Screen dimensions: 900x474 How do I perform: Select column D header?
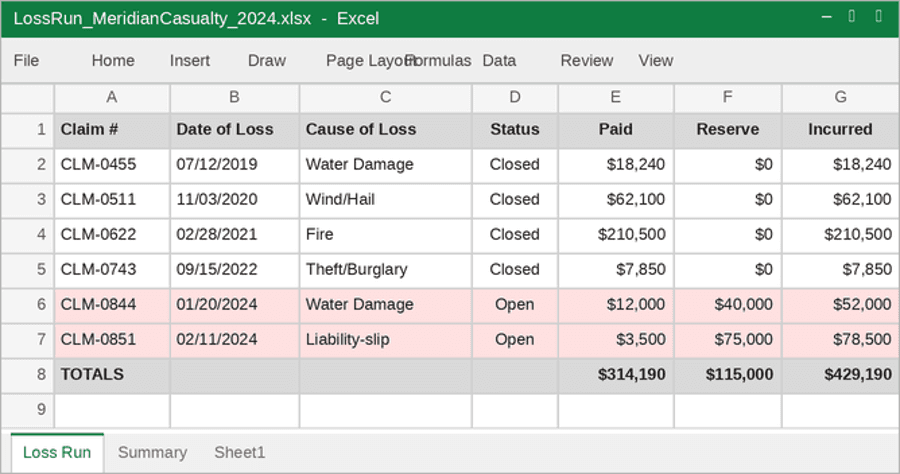click(x=515, y=98)
